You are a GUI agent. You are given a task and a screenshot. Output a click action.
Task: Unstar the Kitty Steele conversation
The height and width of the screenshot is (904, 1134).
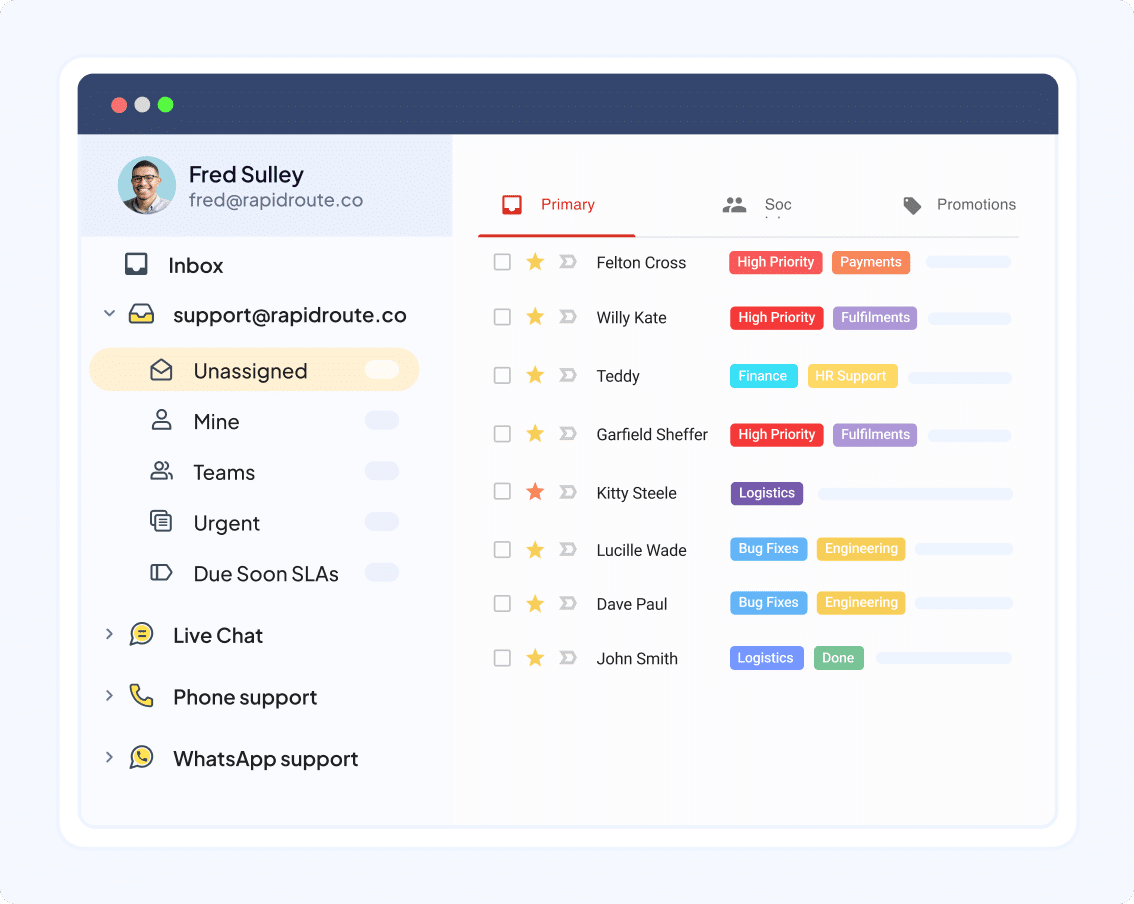(534, 491)
